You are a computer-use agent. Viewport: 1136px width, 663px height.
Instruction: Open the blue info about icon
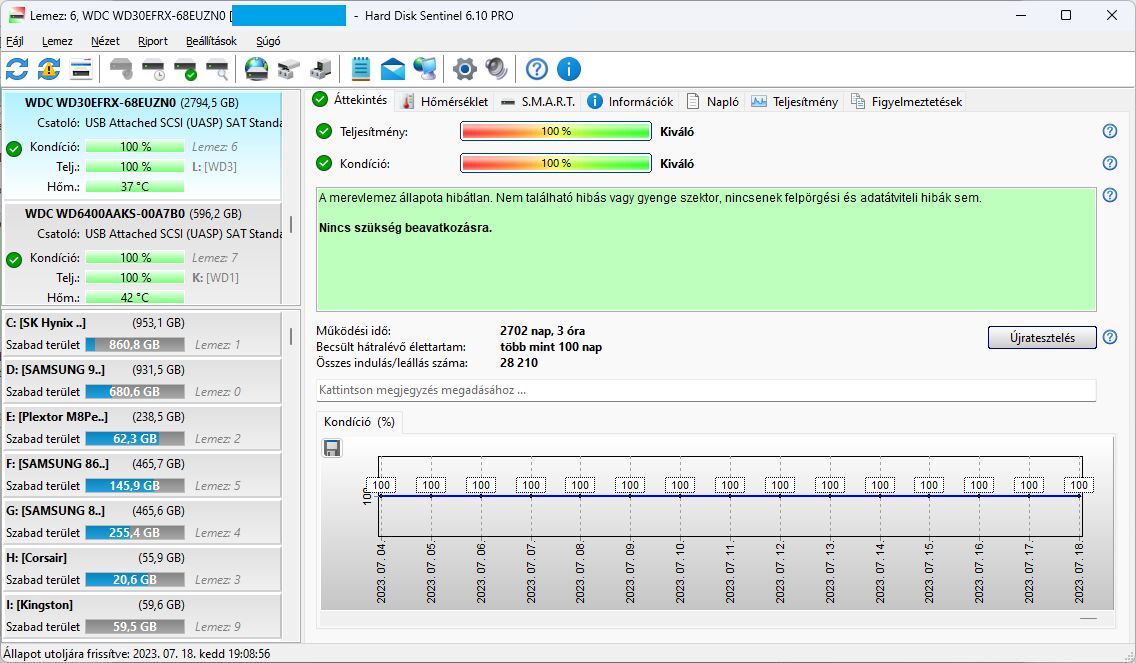pos(569,70)
